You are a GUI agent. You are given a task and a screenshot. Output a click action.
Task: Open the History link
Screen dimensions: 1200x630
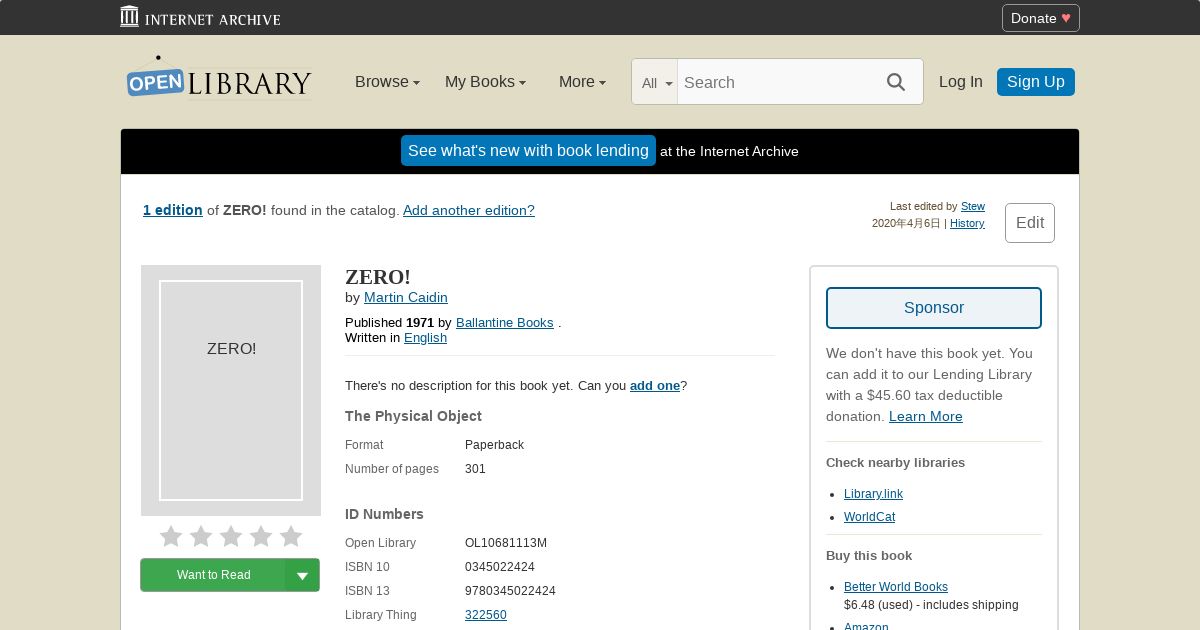(x=967, y=223)
